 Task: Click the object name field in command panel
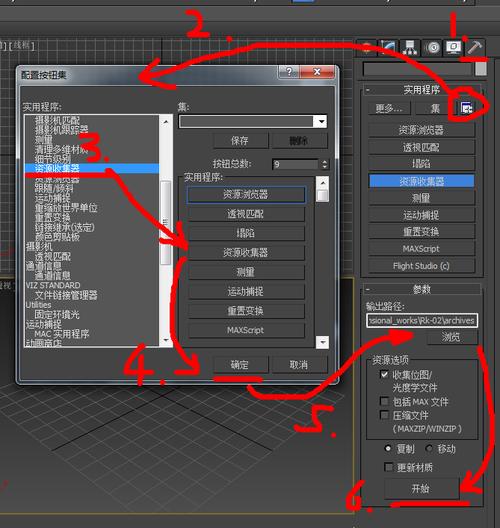coord(417,69)
